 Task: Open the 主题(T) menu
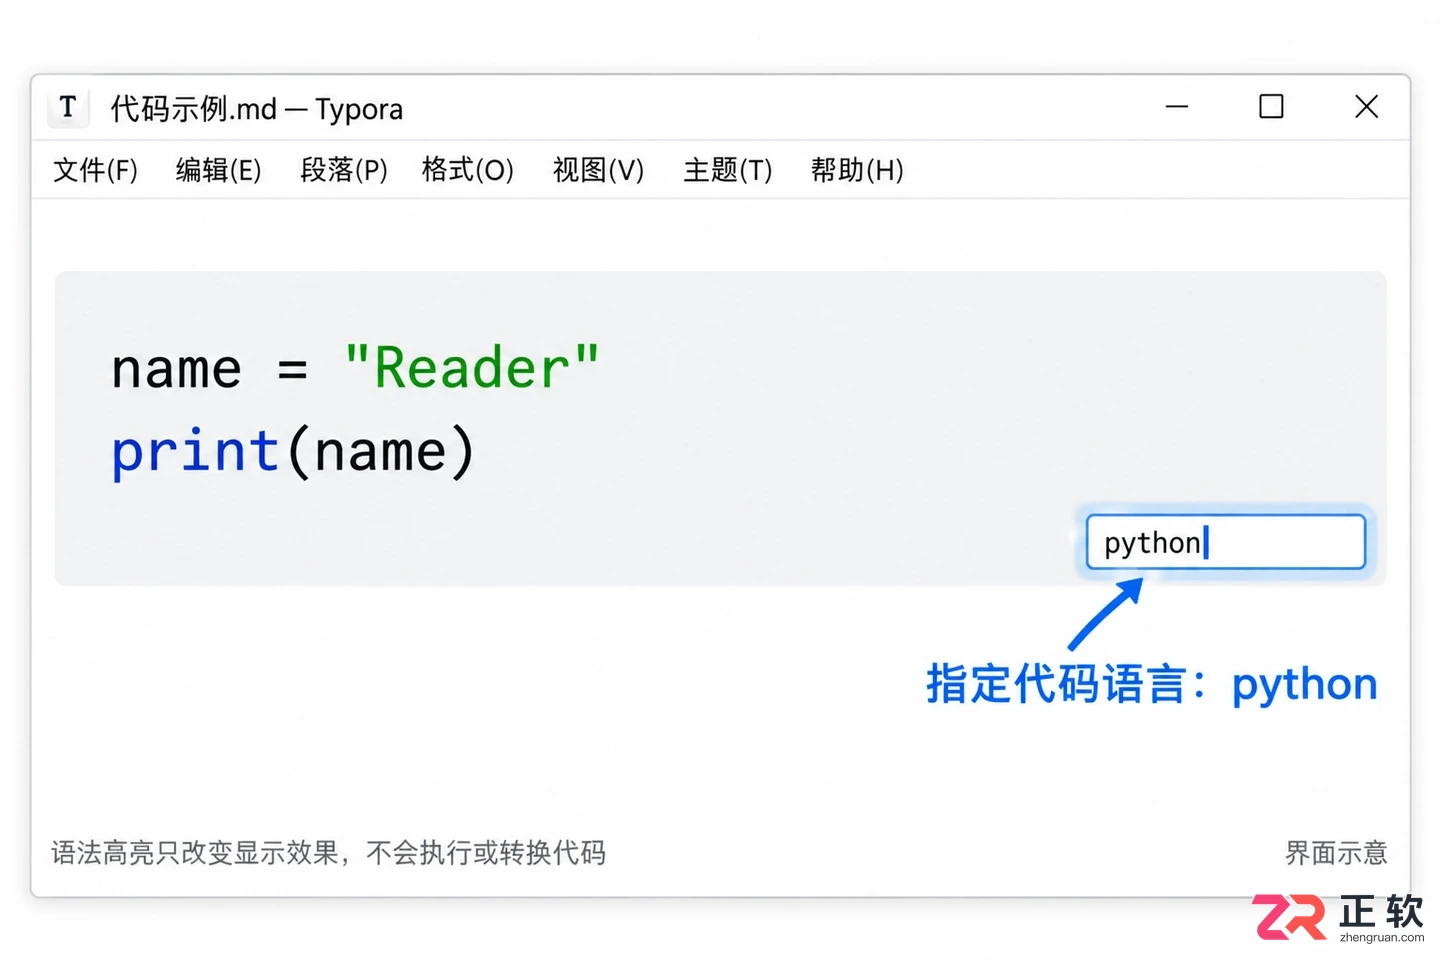(728, 170)
